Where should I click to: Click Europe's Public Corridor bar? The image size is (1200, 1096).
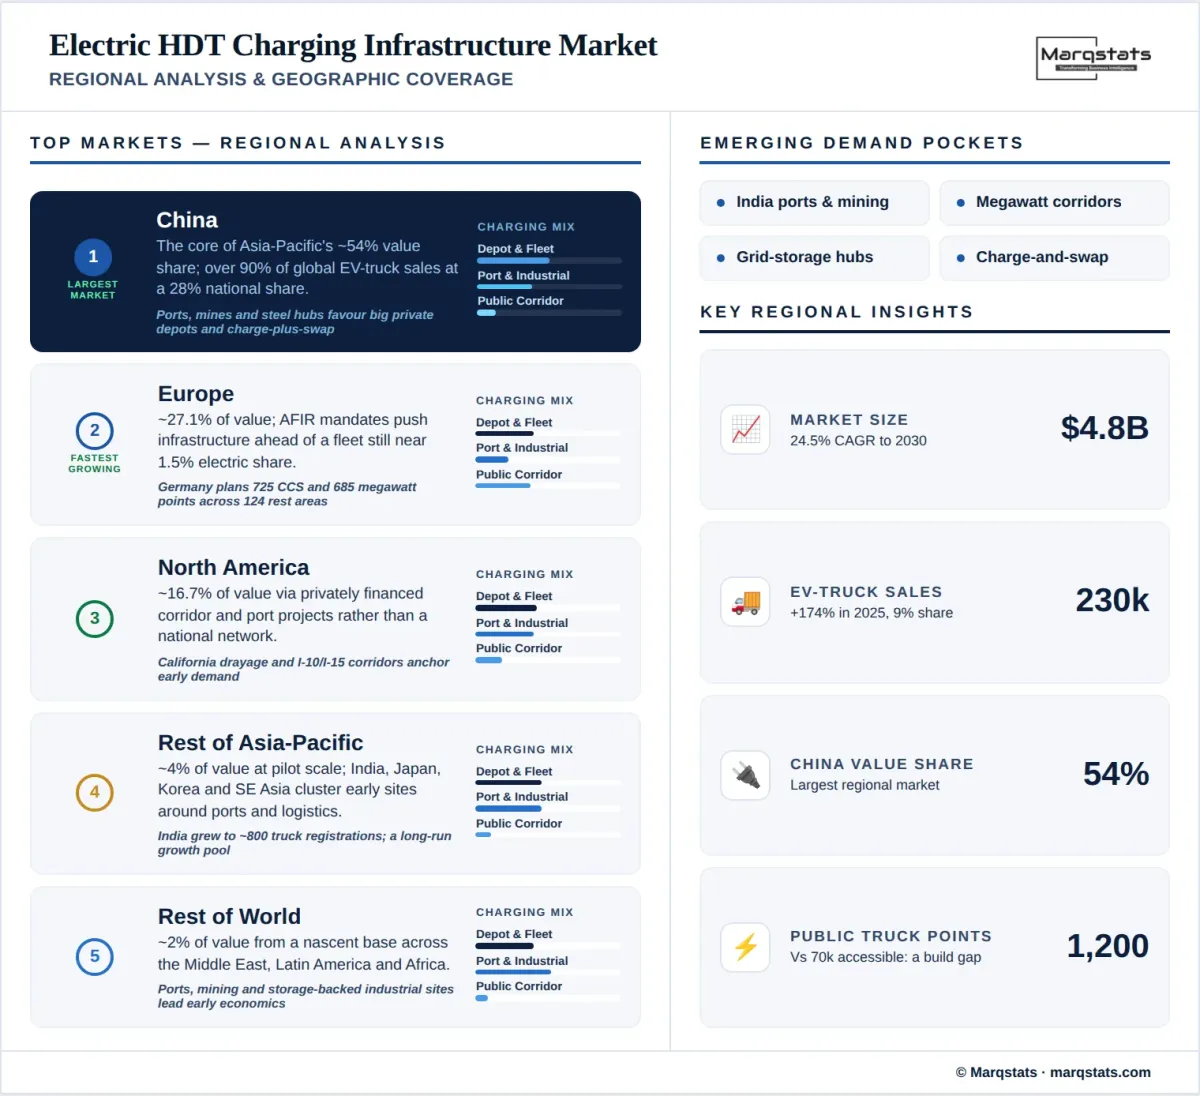point(548,485)
